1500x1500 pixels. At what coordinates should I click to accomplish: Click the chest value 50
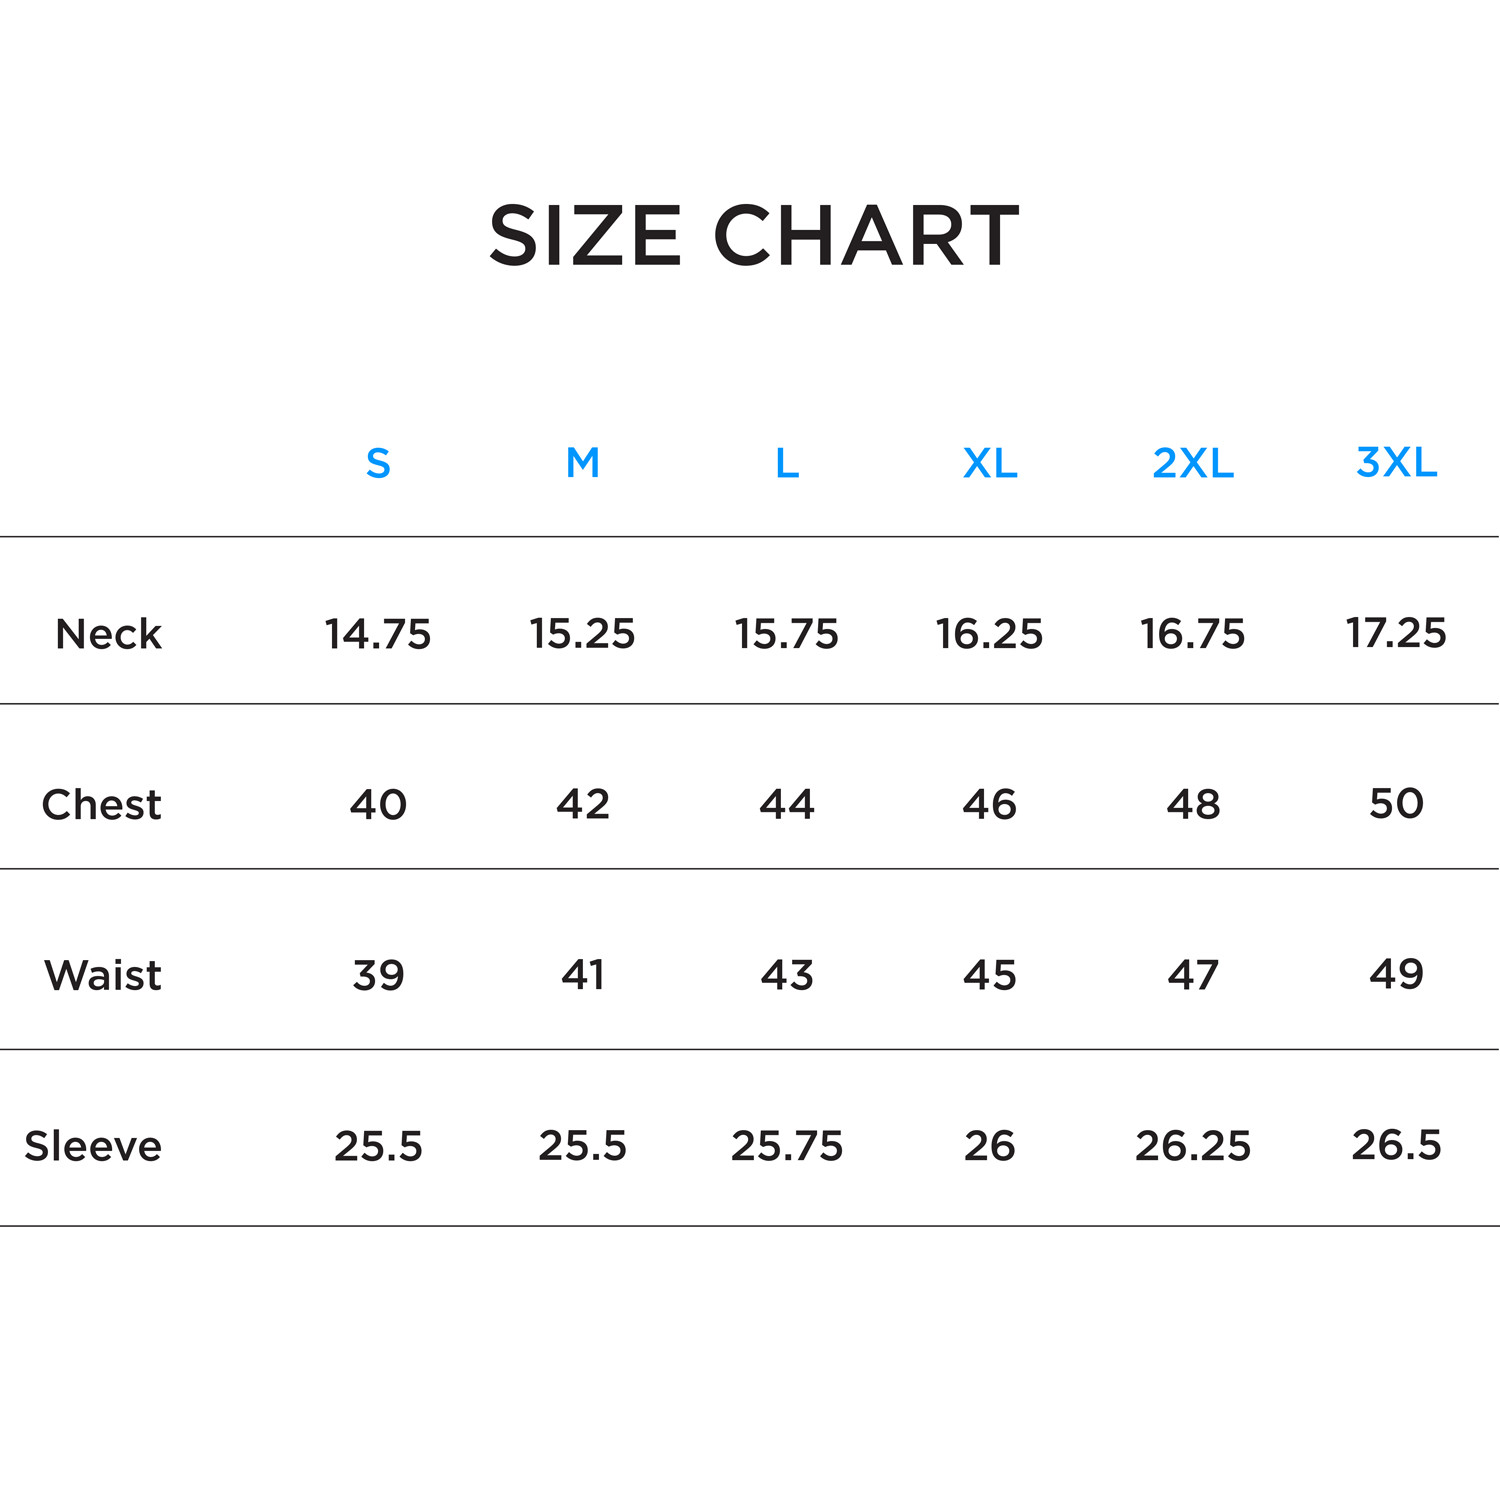click(x=1396, y=803)
